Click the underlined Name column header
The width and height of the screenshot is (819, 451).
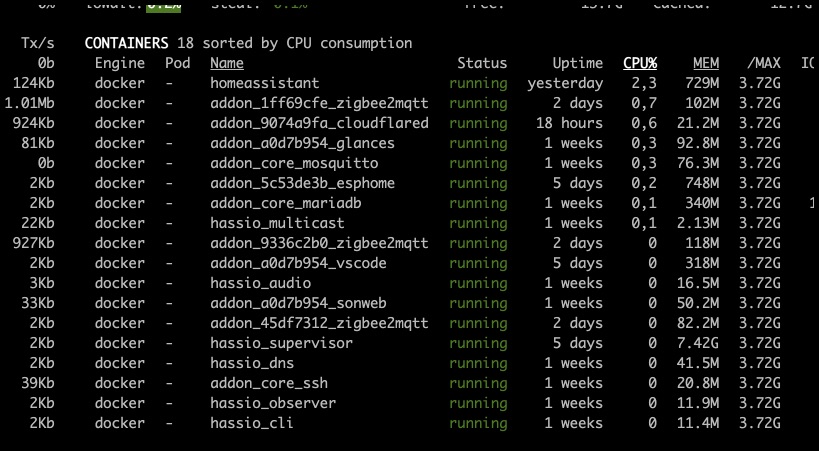[x=227, y=63]
